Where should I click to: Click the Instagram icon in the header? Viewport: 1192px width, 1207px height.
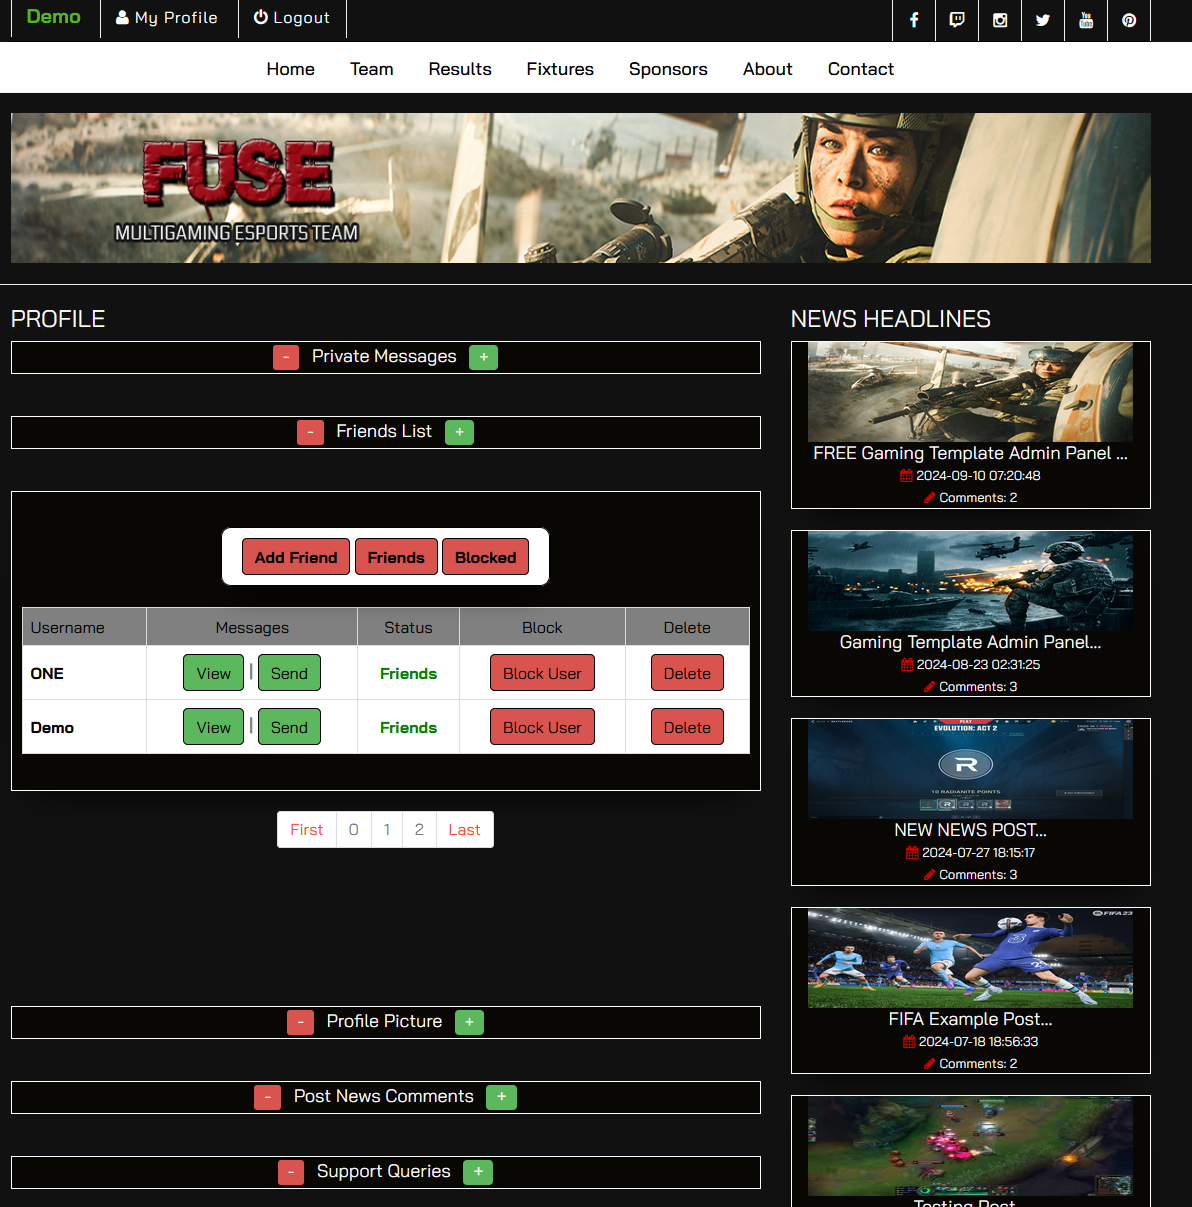click(x=1000, y=20)
